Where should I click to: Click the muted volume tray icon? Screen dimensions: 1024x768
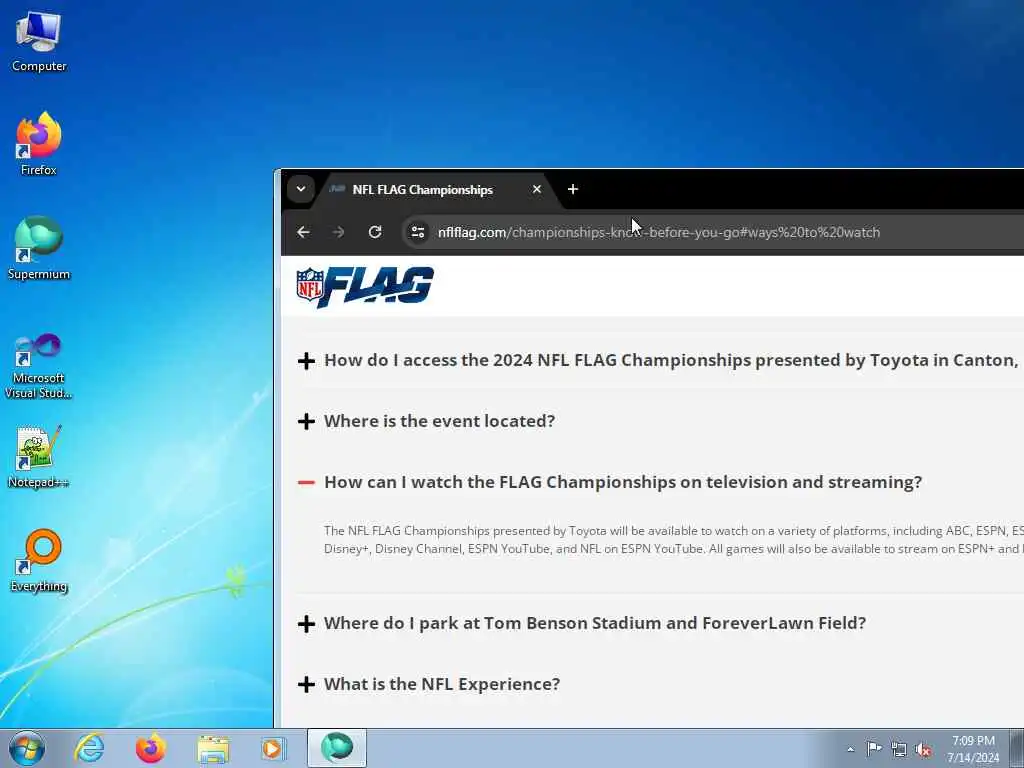point(923,749)
